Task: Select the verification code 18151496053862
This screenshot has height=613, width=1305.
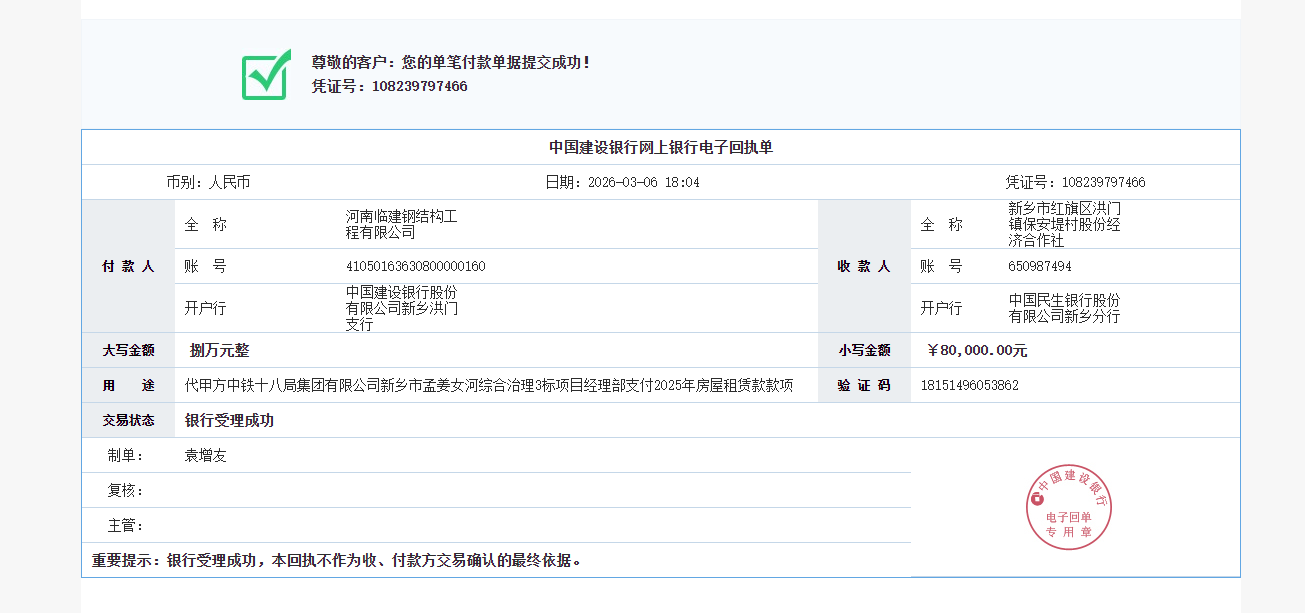Action: (x=969, y=386)
